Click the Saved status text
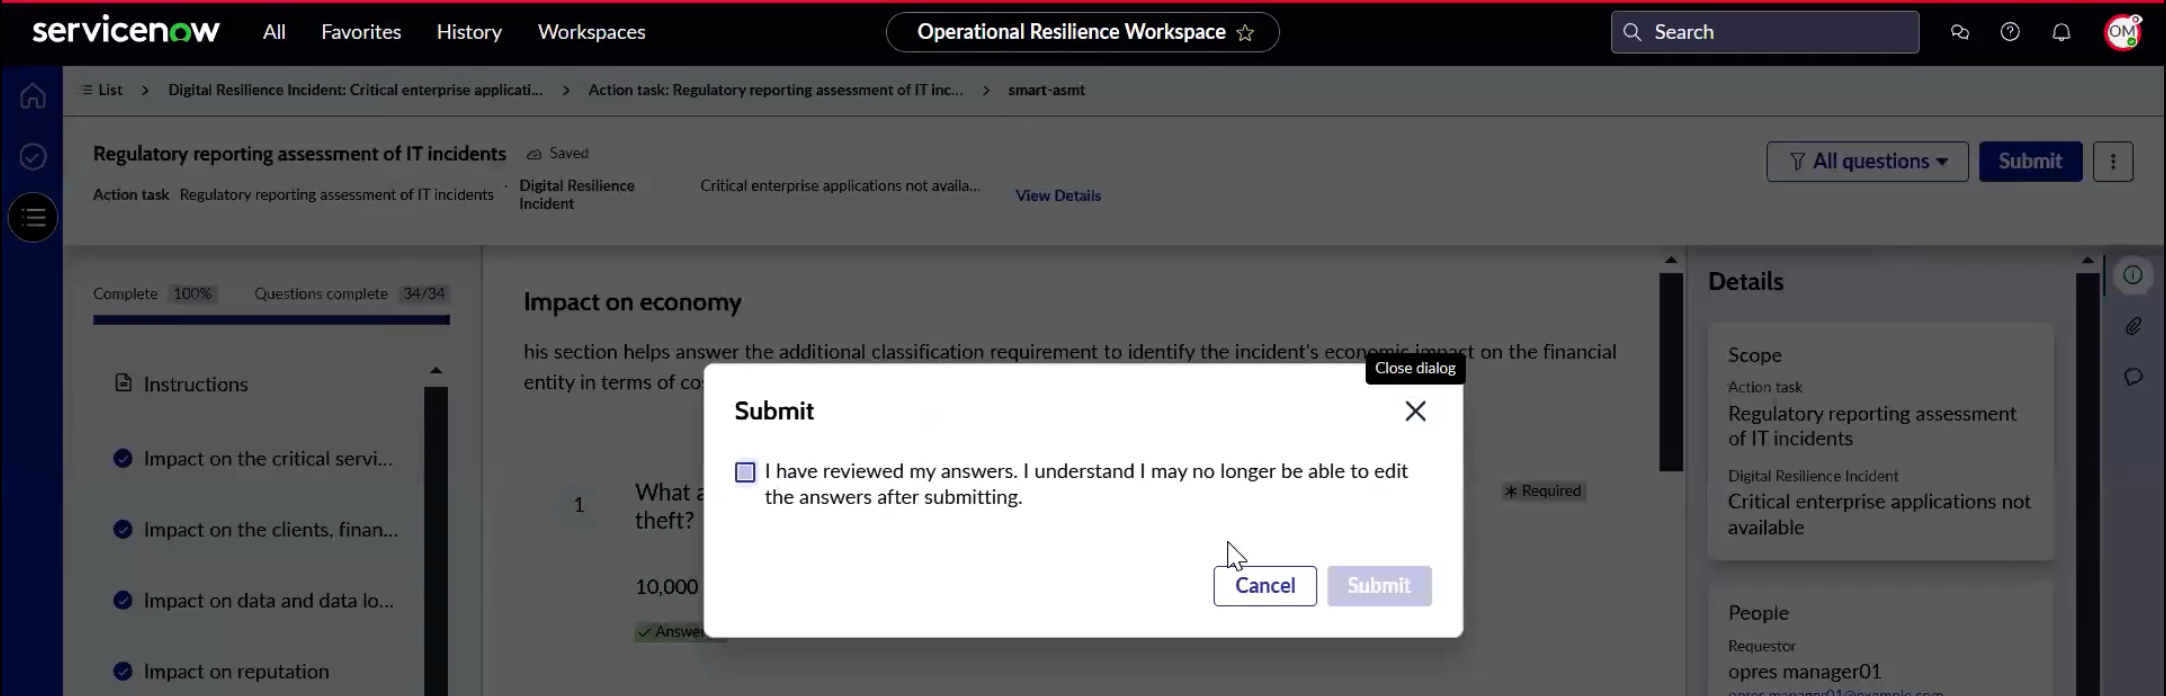Image resolution: width=2166 pixels, height=696 pixels. click(x=568, y=153)
